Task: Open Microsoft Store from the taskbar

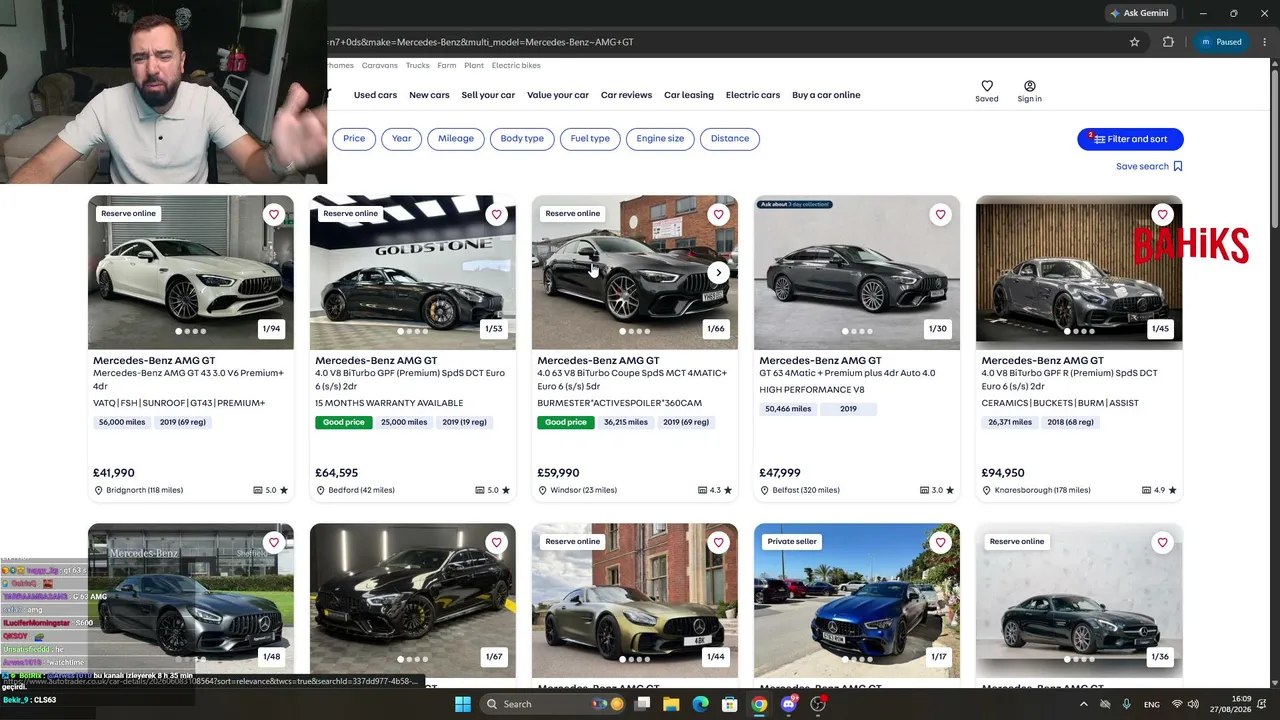Action: pyautogui.click(x=730, y=704)
